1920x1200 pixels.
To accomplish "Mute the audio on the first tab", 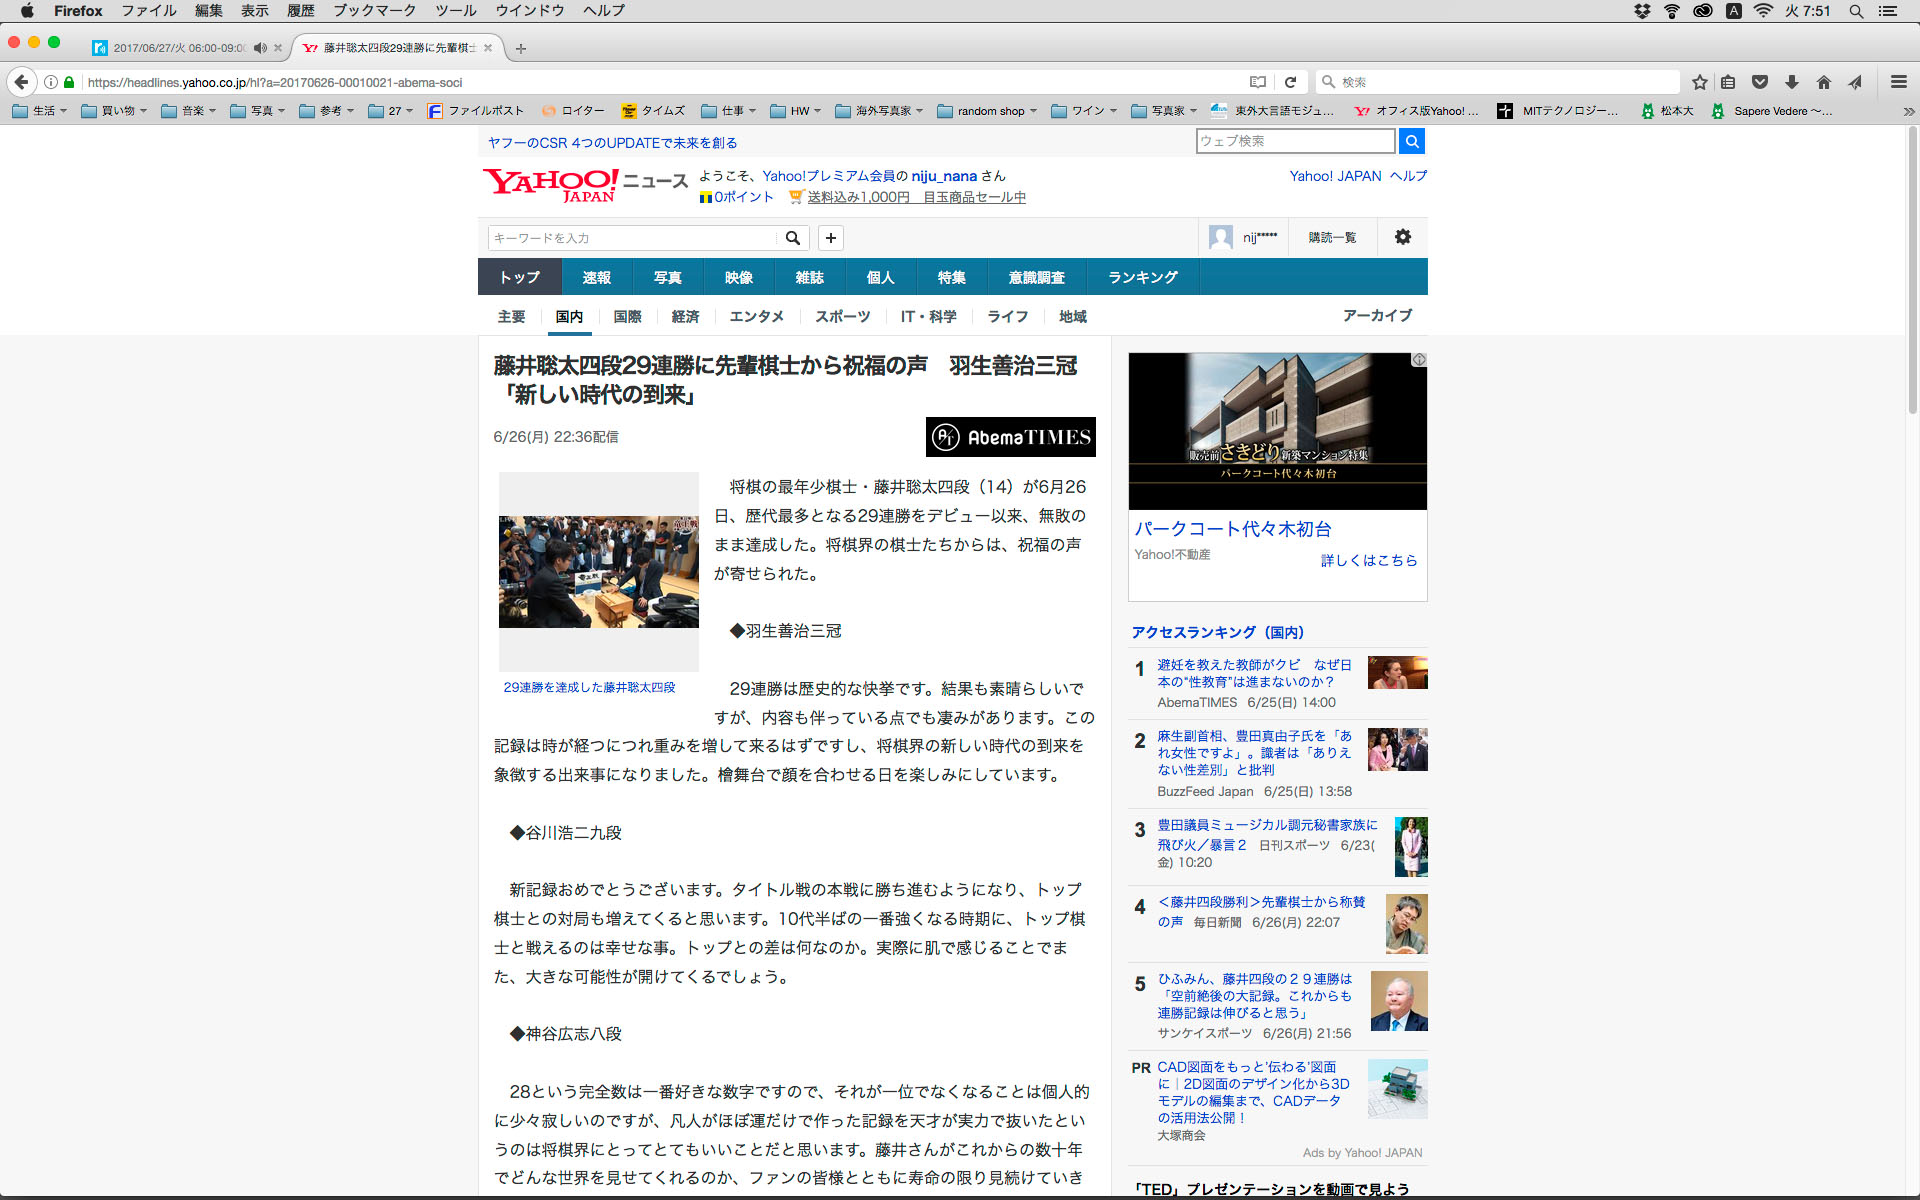I will point(260,48).
